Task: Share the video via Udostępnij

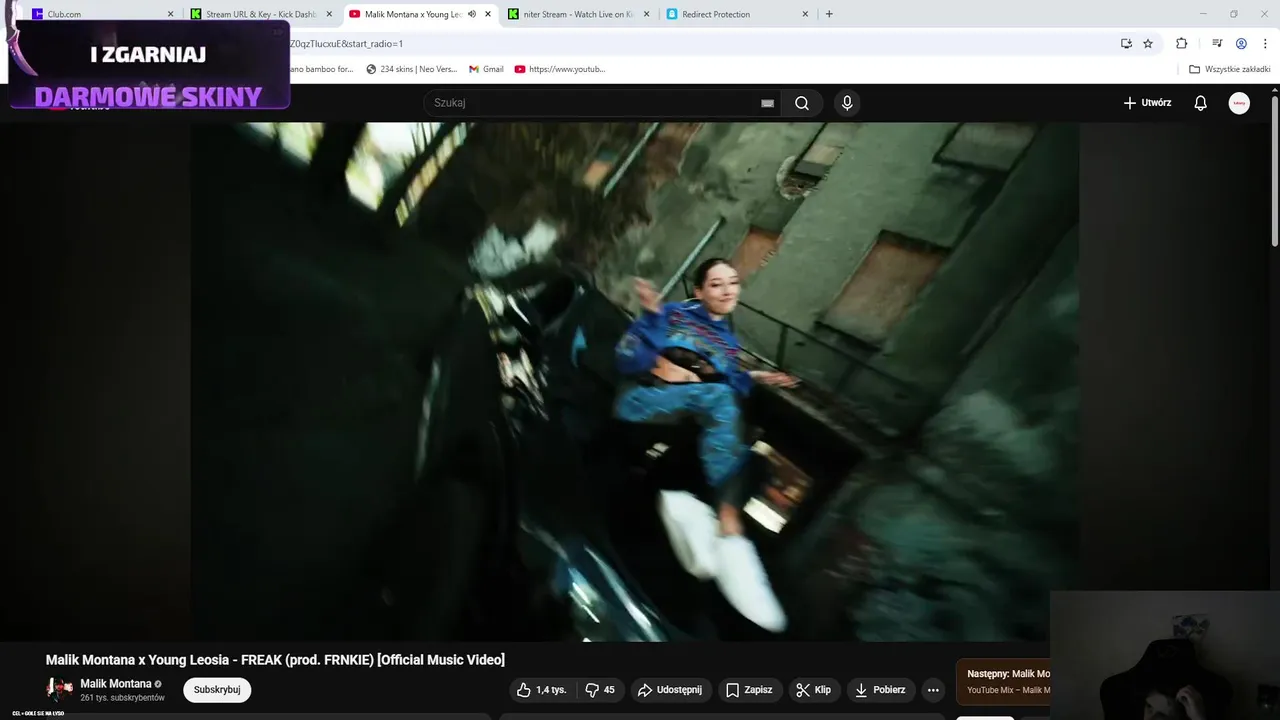Action: 670,690
